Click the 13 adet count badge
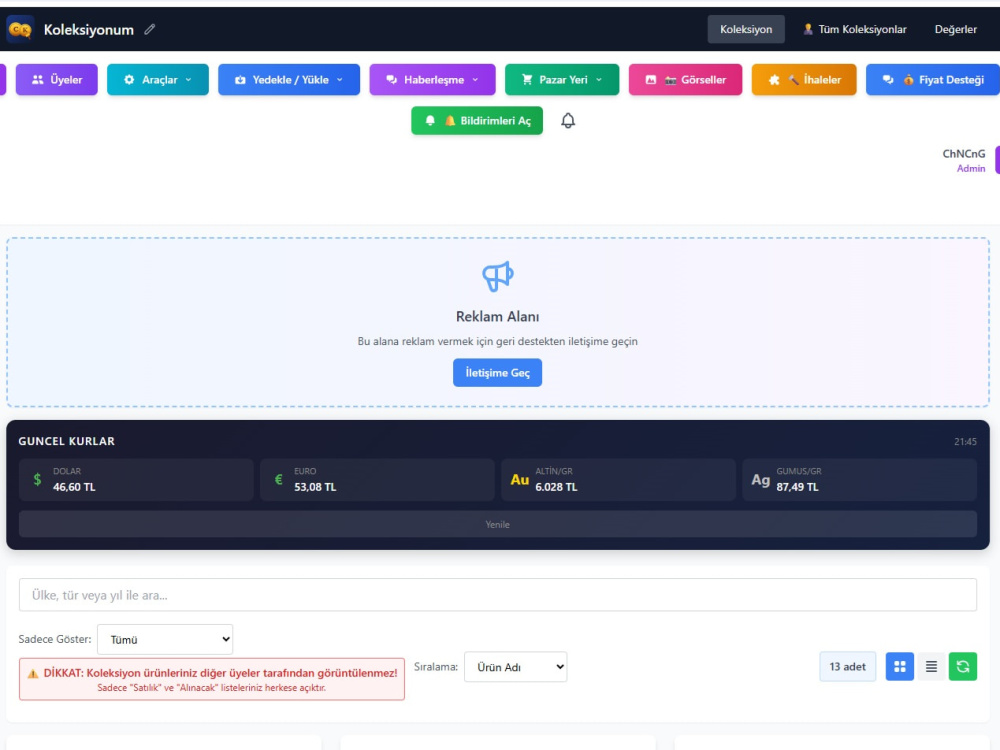 coord(848,666)
